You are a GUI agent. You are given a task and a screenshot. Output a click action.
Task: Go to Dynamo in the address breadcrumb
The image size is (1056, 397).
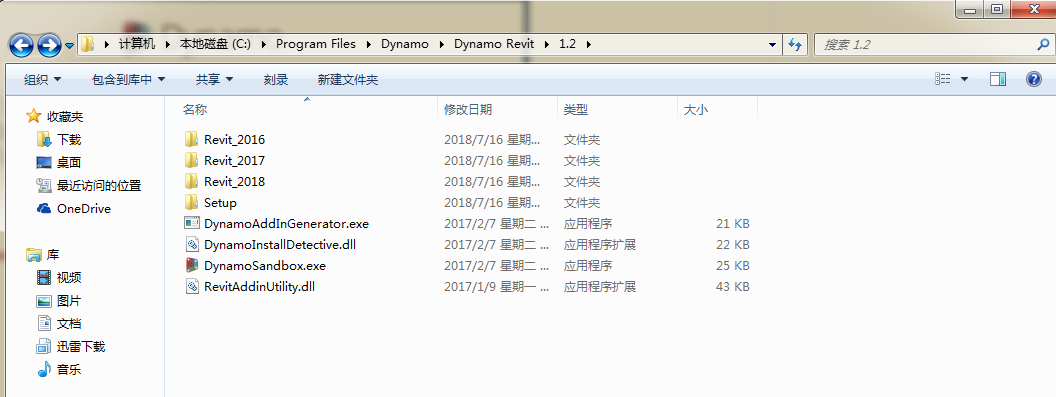pos(405,44)
